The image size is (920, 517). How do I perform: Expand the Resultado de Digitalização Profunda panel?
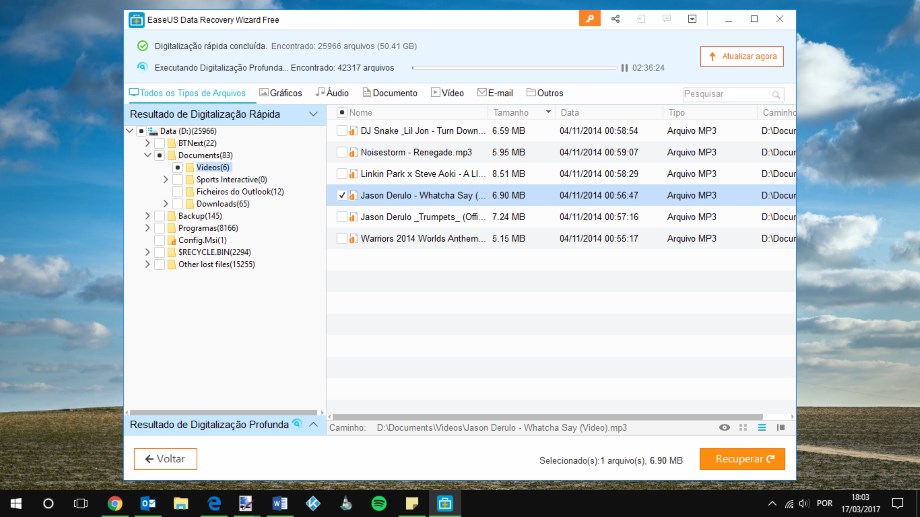(313, 425)
